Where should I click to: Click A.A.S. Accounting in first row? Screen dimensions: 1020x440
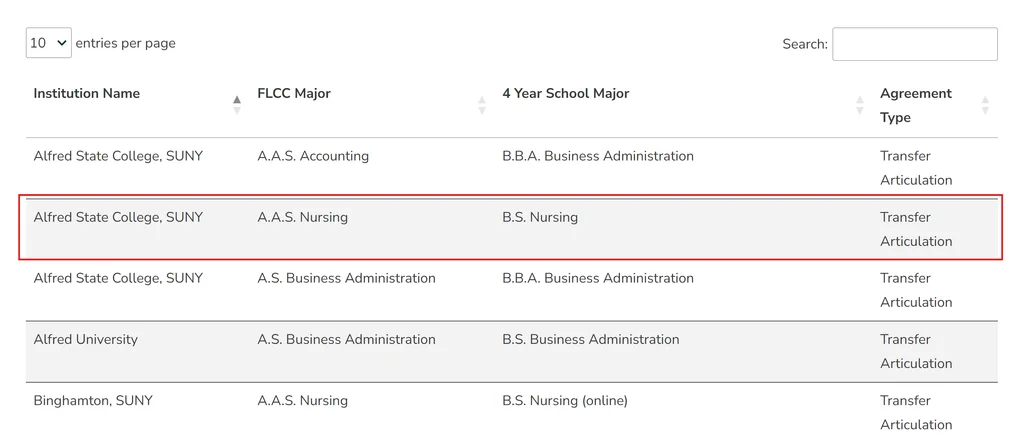(x=313, y=156)
